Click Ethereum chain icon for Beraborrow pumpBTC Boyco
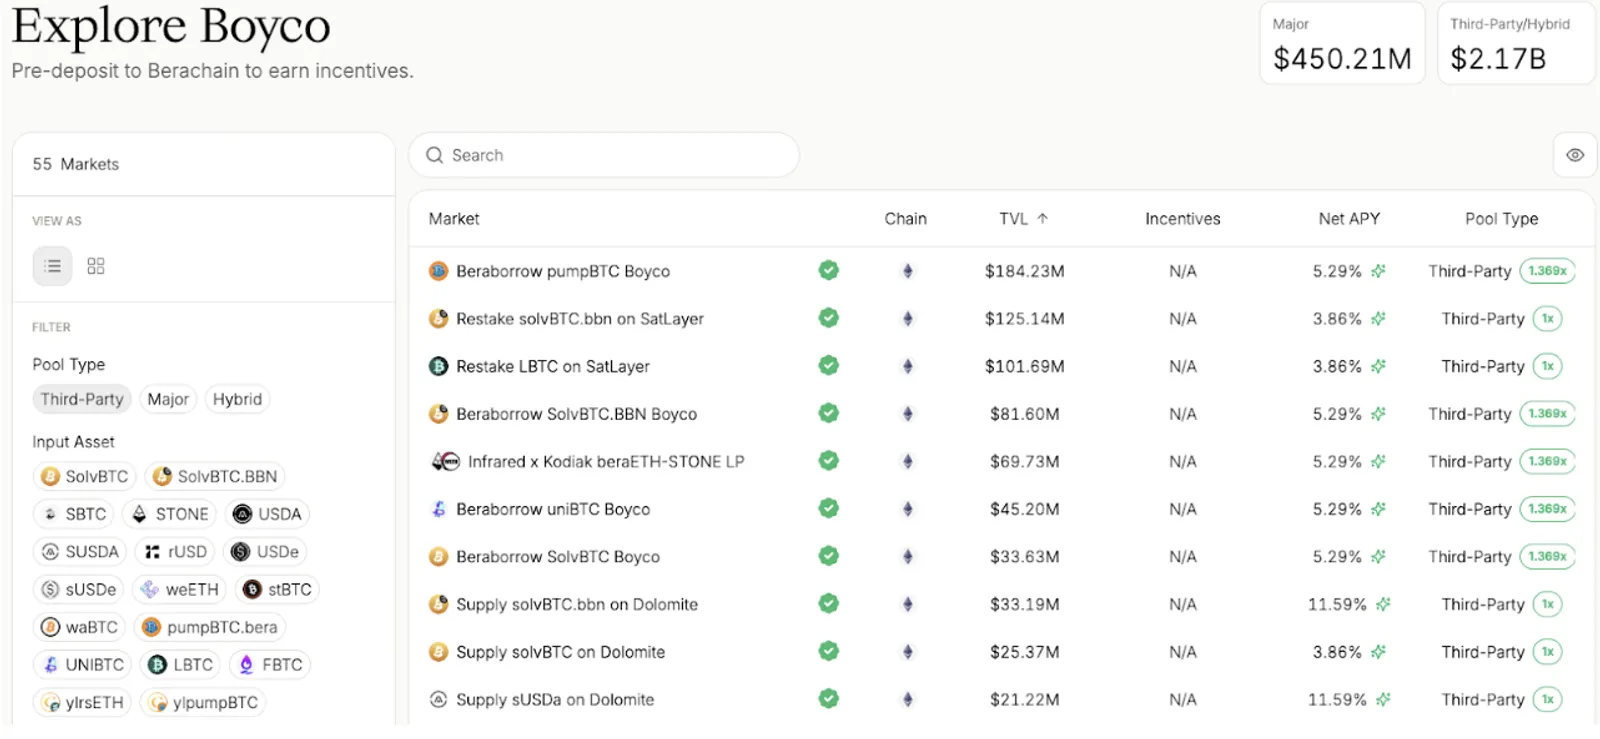Screen dimensions: 1600x739 (908, 271)
